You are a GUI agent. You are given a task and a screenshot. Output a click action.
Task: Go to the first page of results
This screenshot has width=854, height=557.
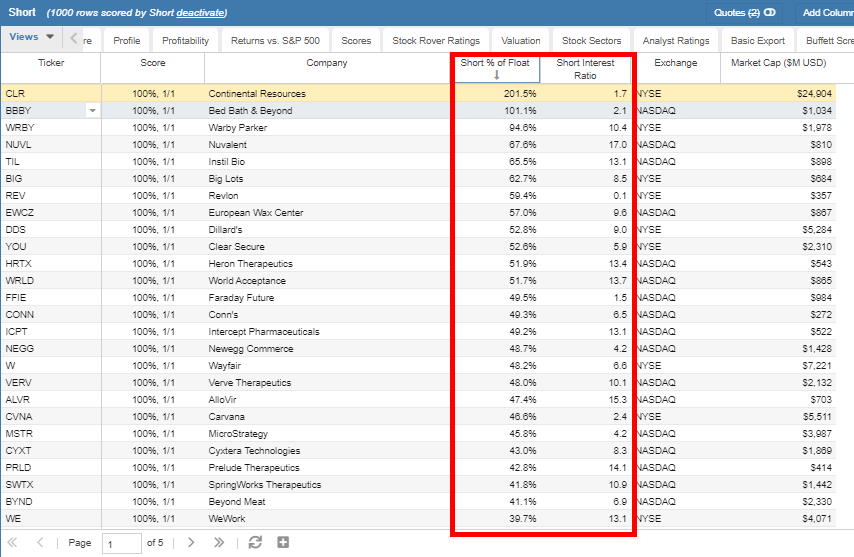(13, 543)
